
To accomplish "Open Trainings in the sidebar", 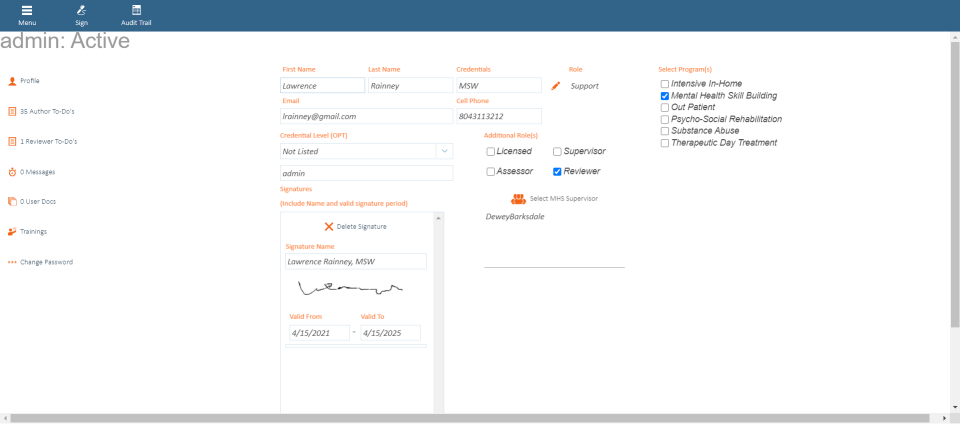I will tap(33, 231).
